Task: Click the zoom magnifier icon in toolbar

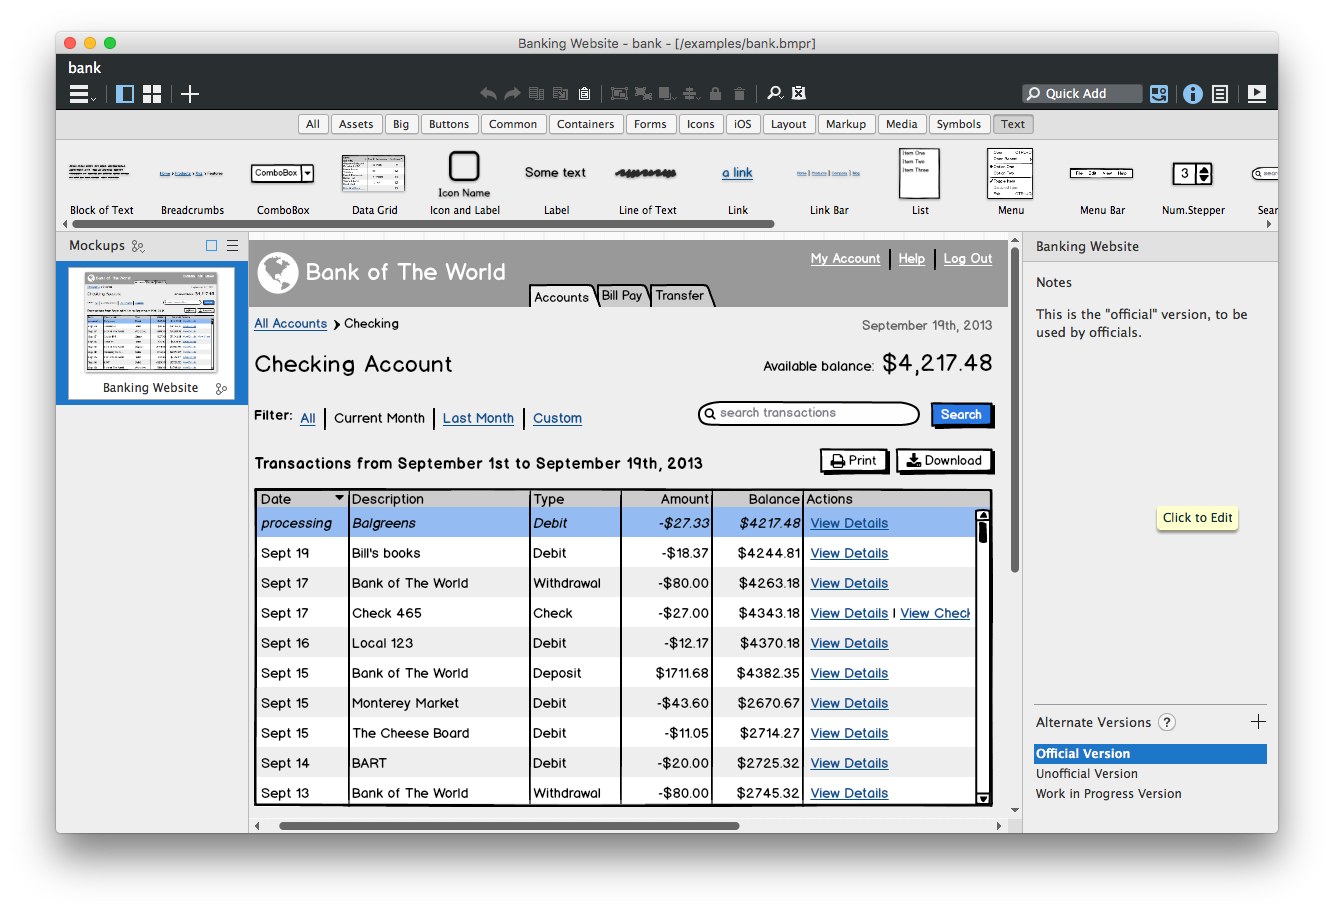Action: (774, 94)
